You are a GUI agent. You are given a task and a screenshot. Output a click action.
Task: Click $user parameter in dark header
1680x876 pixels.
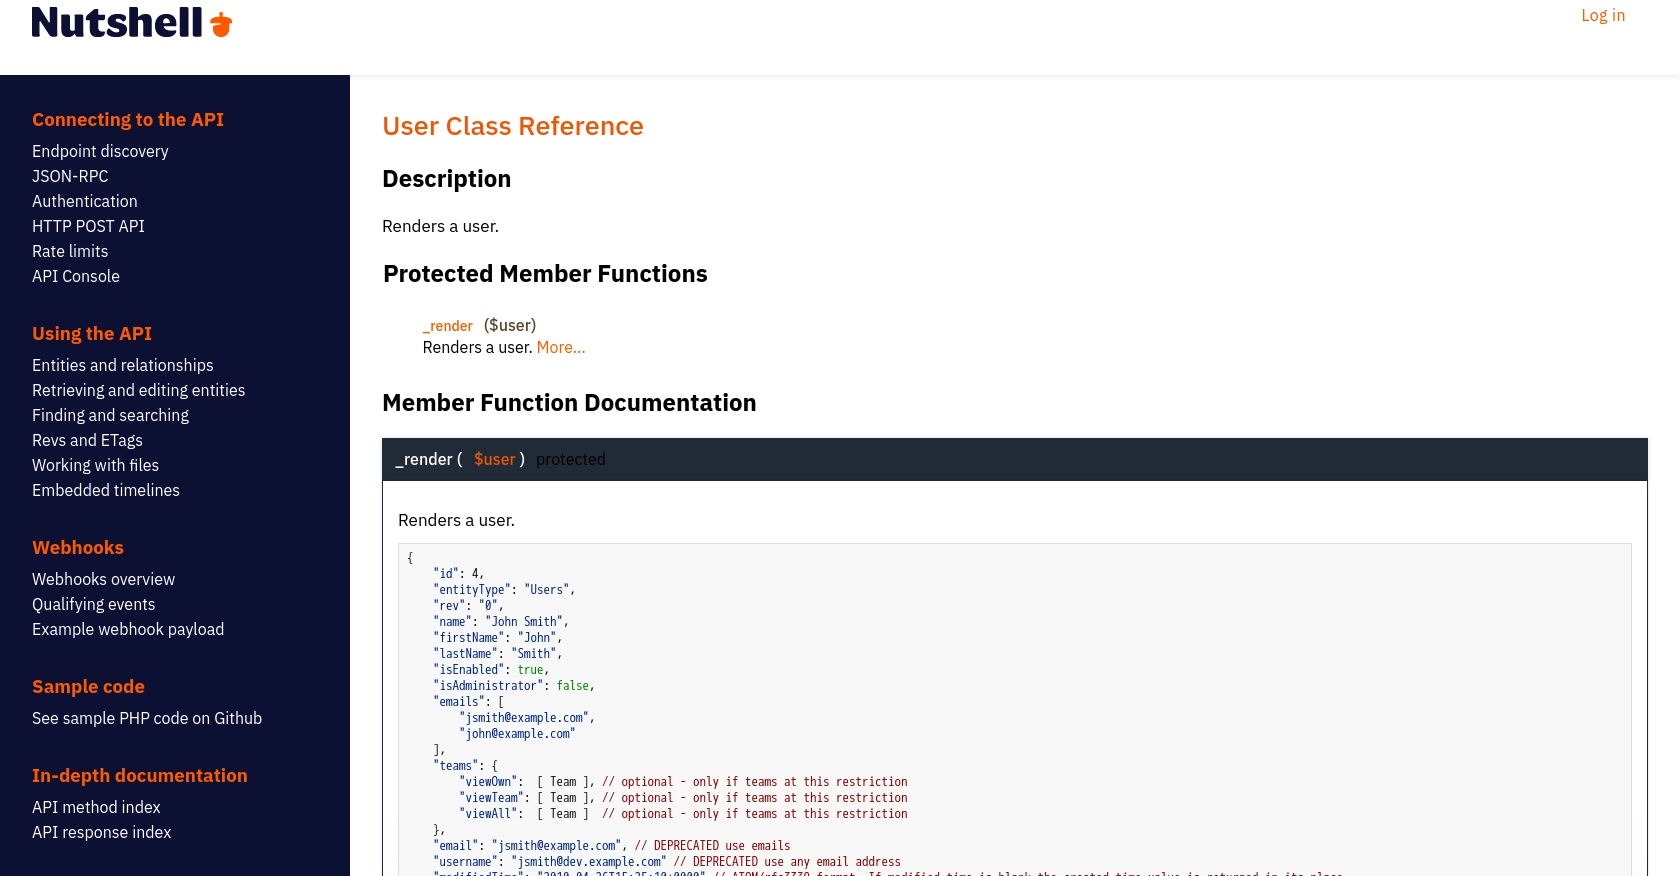click(x=494, y=459)
